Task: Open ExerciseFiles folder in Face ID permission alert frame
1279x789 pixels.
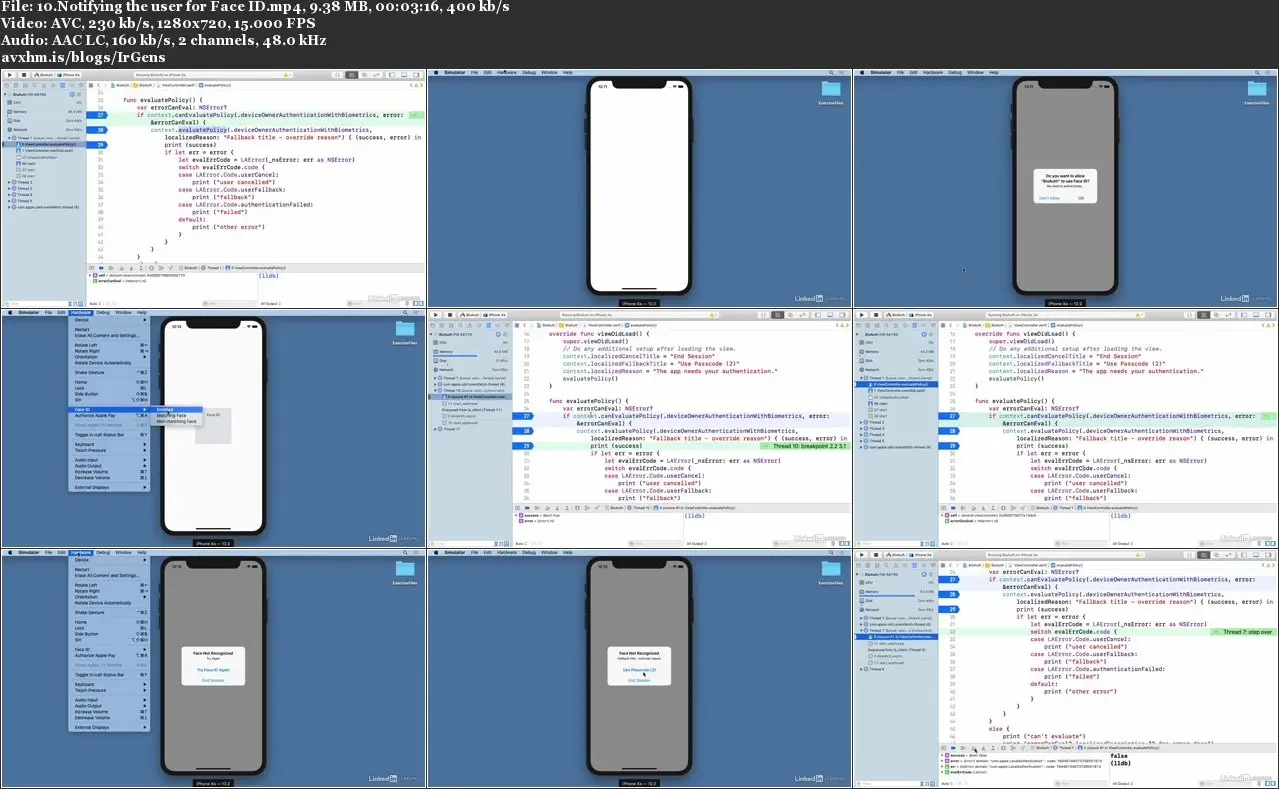Action: [x=1258, y=92]
